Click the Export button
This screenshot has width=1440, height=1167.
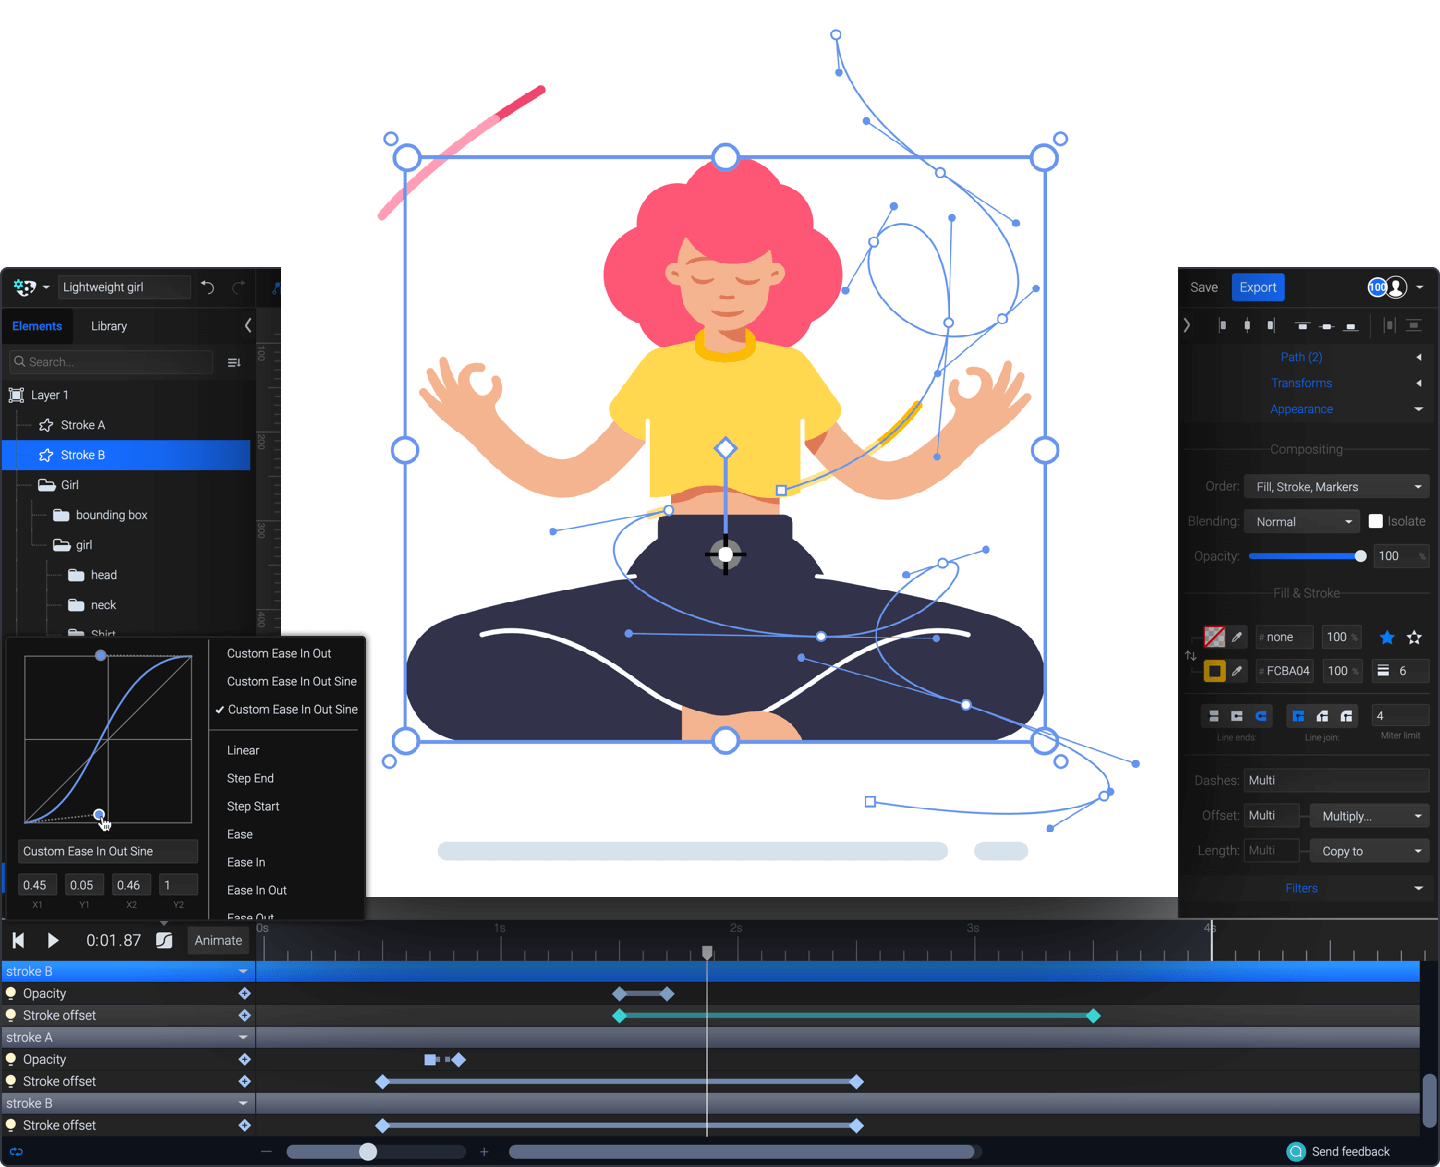click(x=1257, y=287)
